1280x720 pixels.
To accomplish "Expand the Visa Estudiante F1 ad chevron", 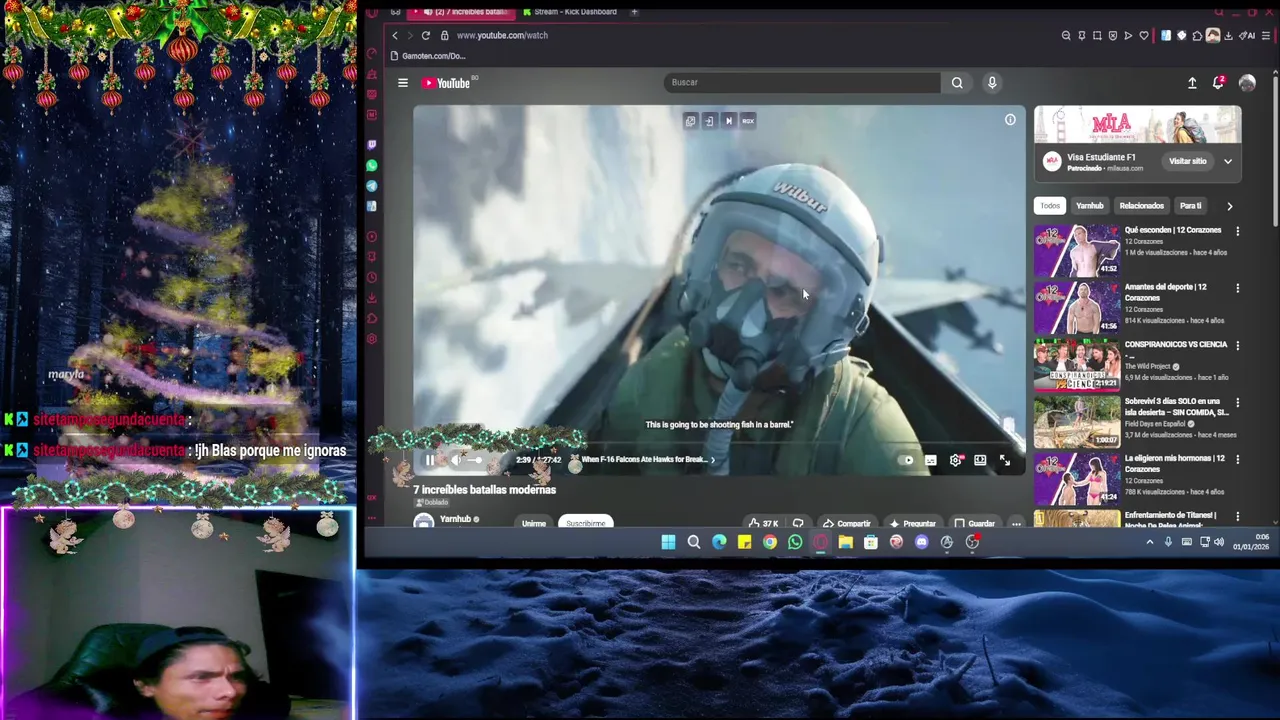I will pos(1228,161).
